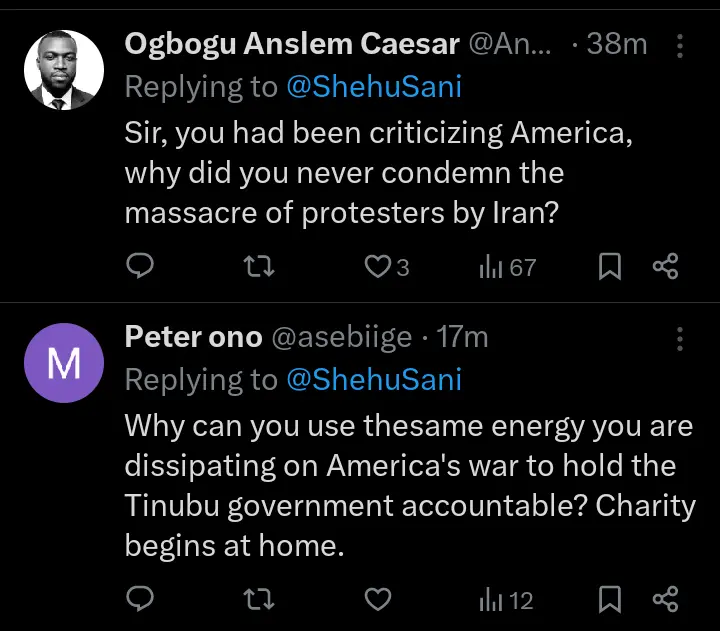Share Ogbogu Anslem Caesar's tweet
The width and height of the screenshot is (720, 631).
pyautogui.click(x=665, y=267)
